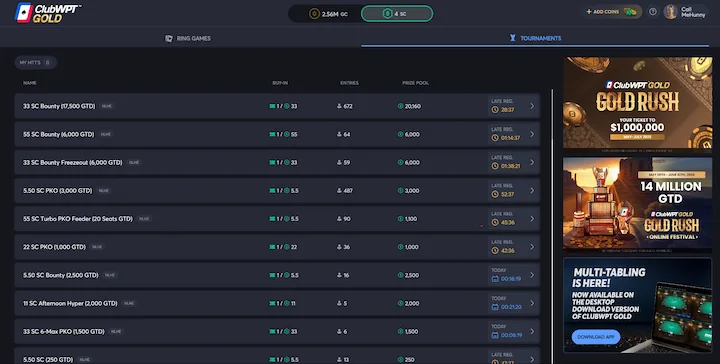Switch to the 4 SC sweeps coins balance

397,14
